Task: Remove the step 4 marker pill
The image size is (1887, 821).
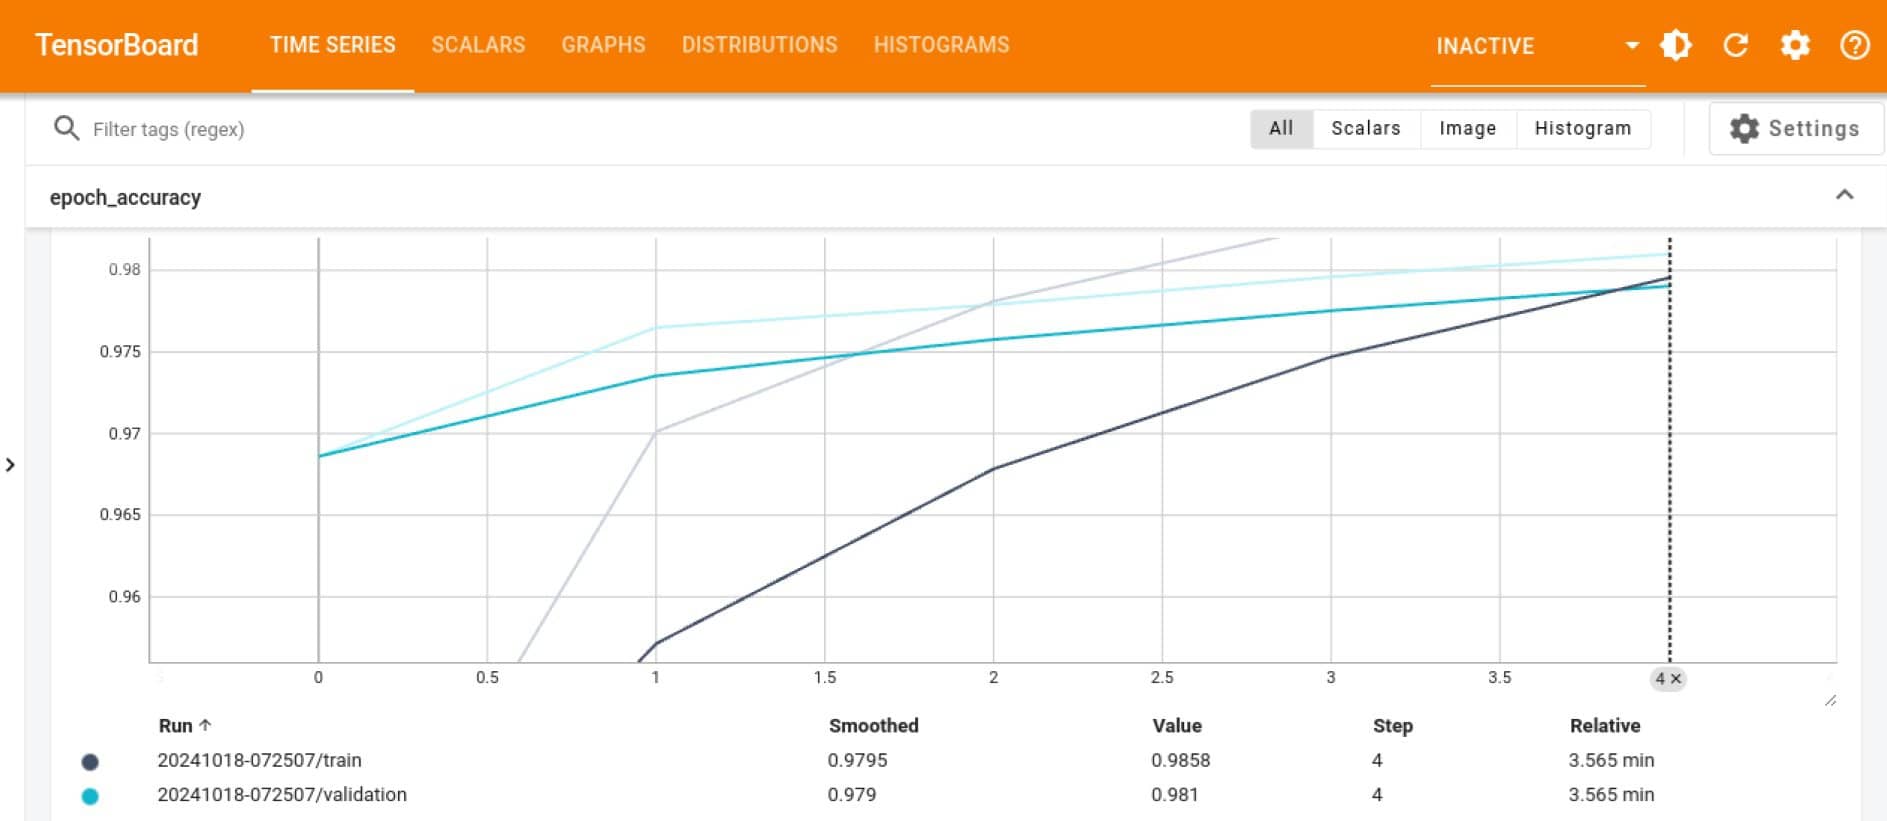Action: click(1676, 679)
